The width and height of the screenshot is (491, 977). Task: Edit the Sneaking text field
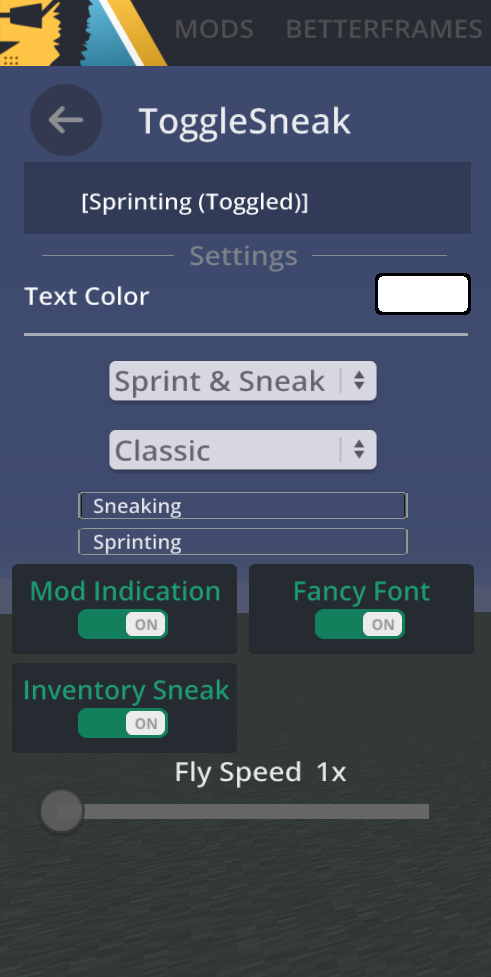pos(243,505)
